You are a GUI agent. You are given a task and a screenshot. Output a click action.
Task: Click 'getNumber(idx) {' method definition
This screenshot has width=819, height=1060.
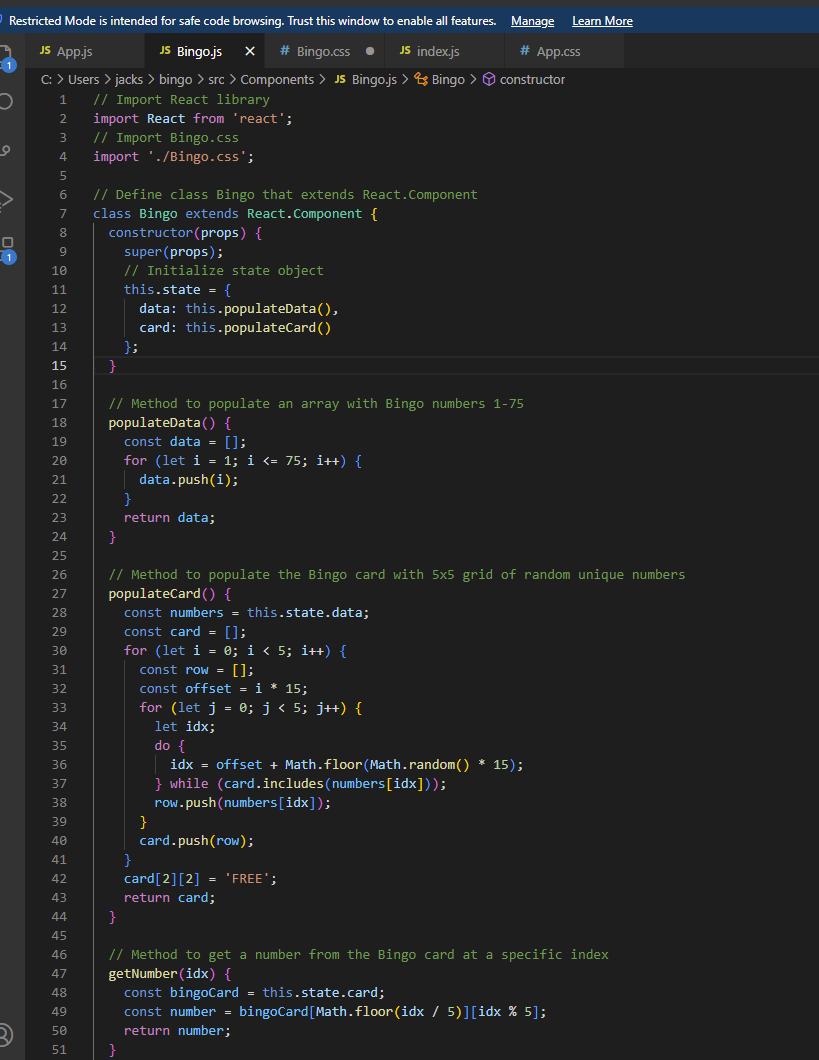170,973
